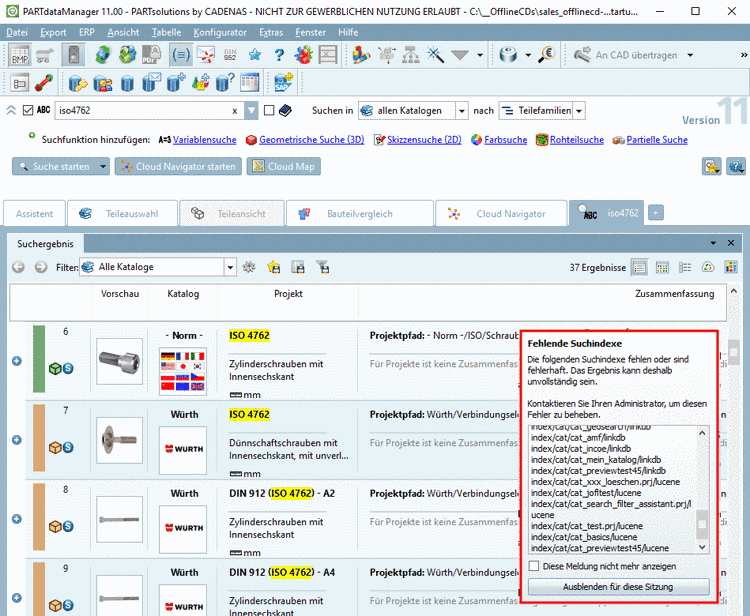The image size is (750, 616).
Task: Click the blue globe refresh icon
Action: [103, 55]
